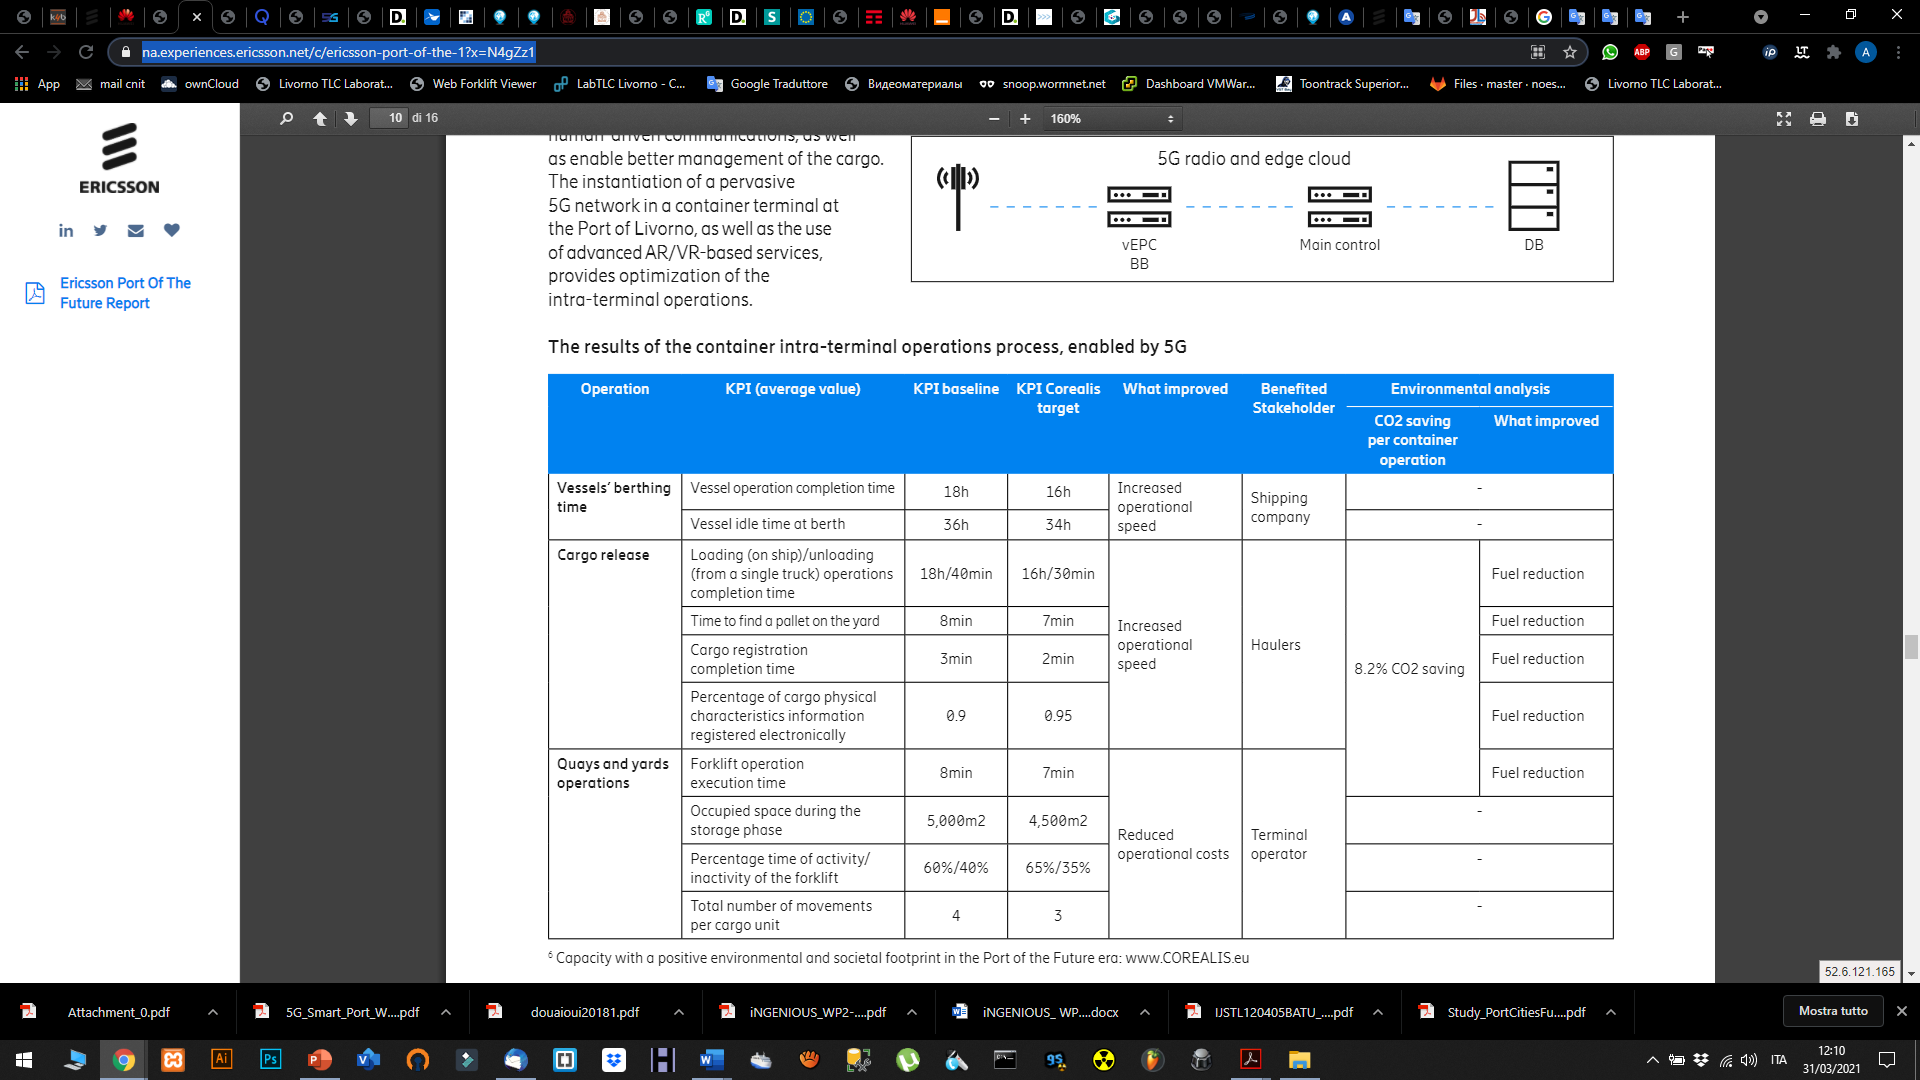Close the downloads bar
This screenshot has width=1920, height=1080.
point(1902,1011)
